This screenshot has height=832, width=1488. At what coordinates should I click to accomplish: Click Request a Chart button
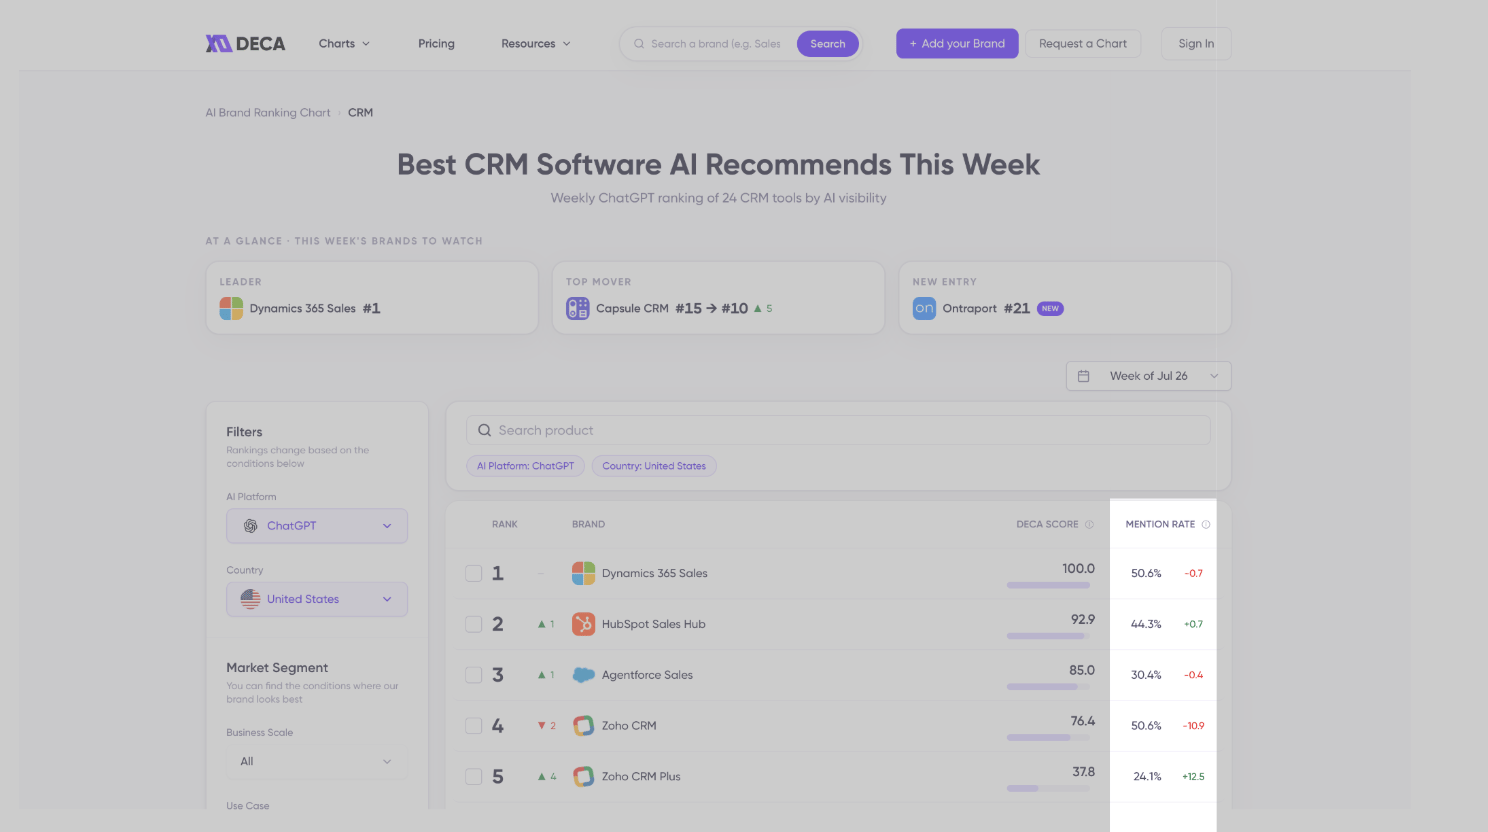click(1083, 44)
